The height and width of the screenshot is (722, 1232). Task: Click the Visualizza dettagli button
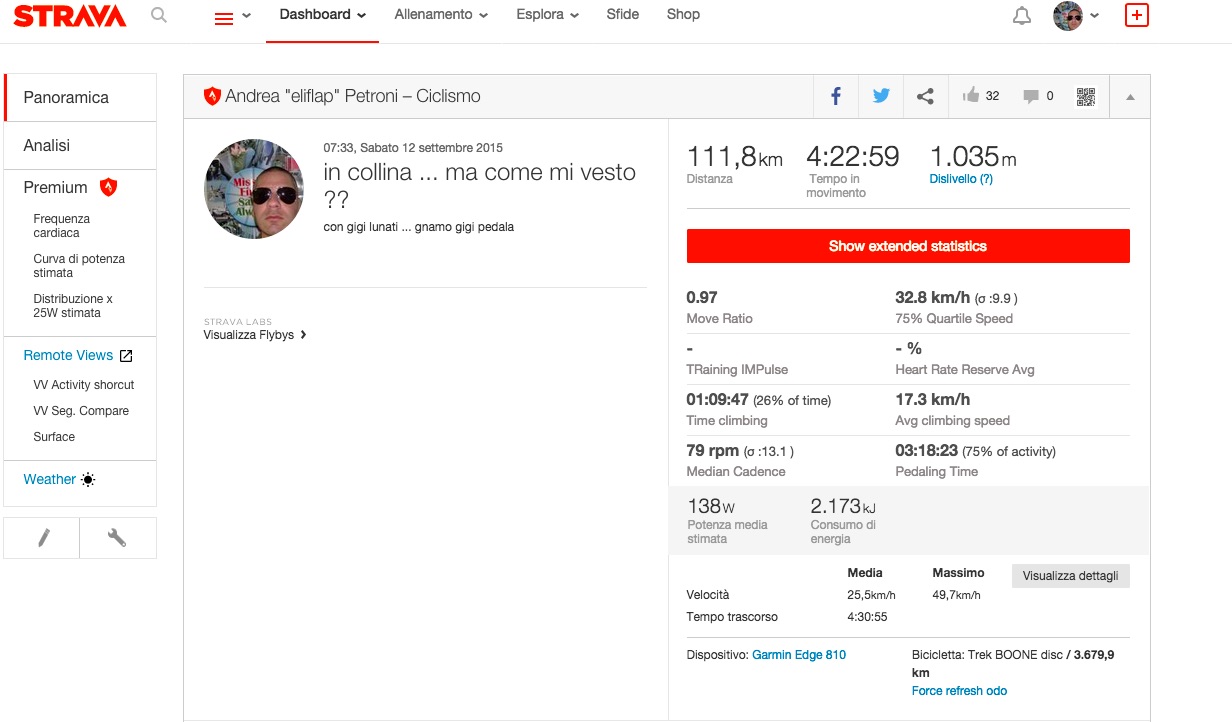(1070, 576)
